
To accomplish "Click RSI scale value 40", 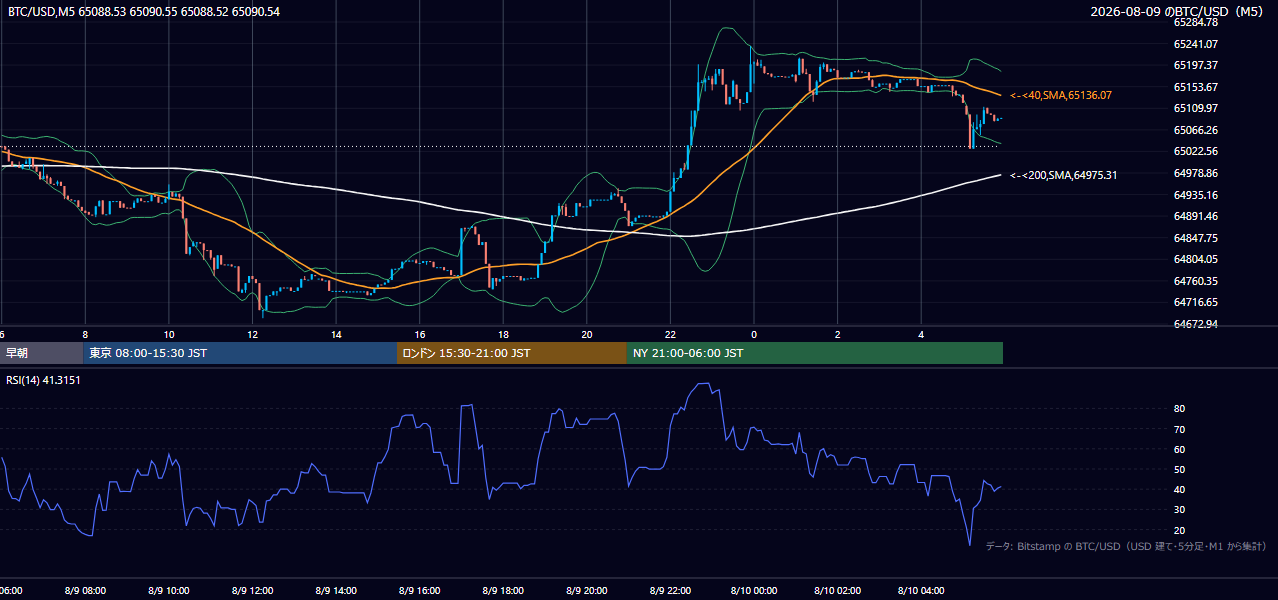I will [1180, 489].
